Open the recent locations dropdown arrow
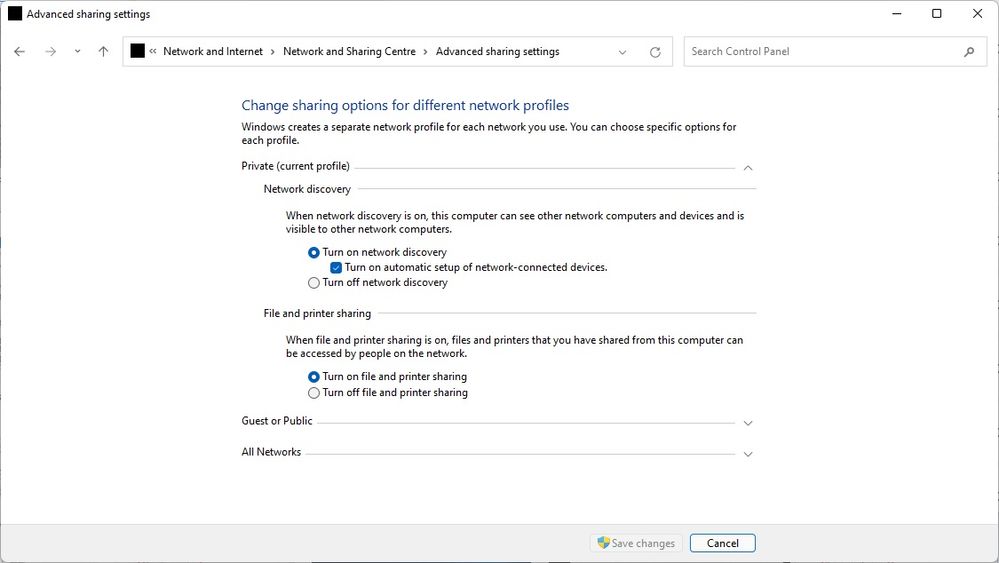The height and width of the screenshot is (563, 999). tap(77, 52)
